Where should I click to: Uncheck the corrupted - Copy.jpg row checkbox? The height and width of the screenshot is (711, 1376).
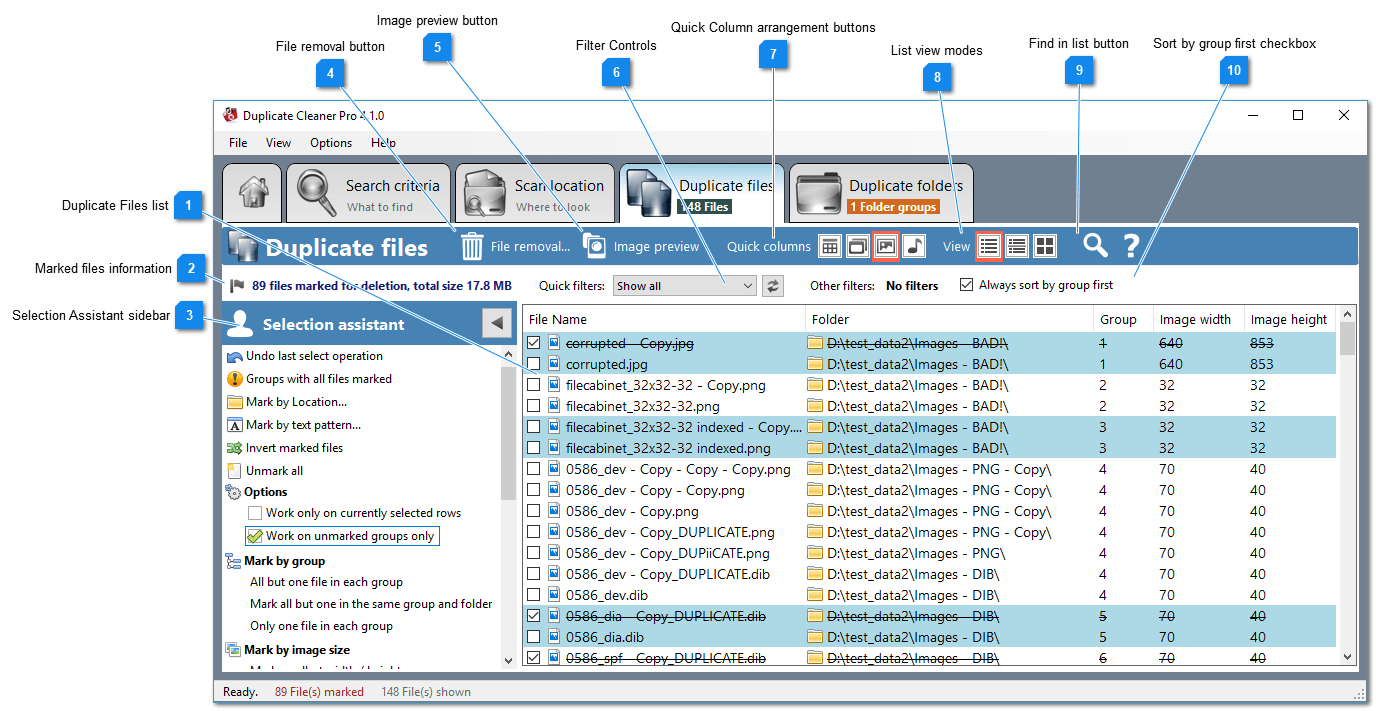(535, 343)
